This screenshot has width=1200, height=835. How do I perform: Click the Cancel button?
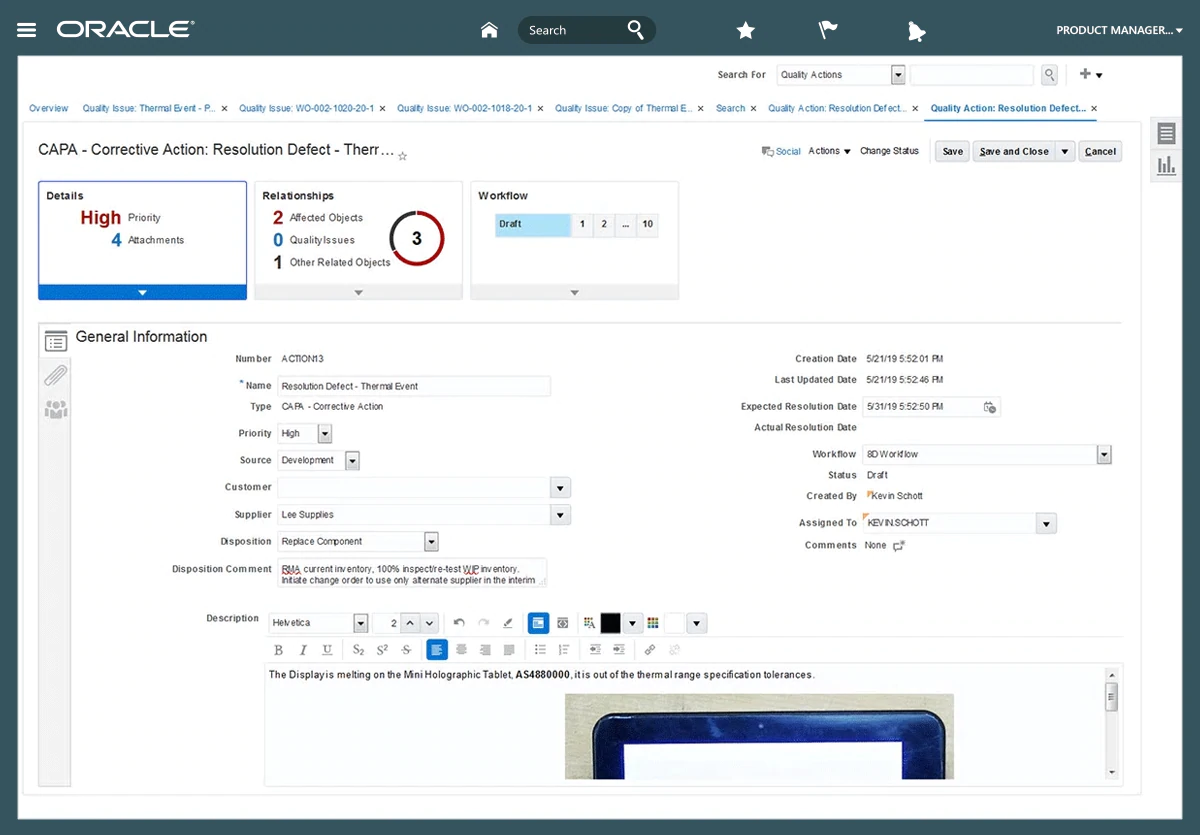tap(1100, 152)
